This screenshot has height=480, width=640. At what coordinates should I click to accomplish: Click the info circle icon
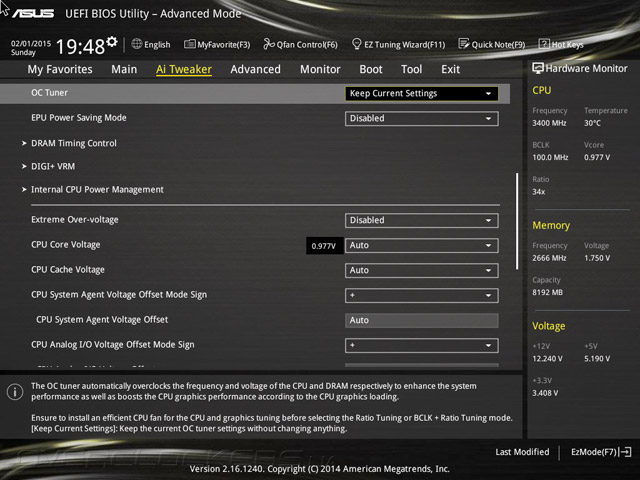15,392
